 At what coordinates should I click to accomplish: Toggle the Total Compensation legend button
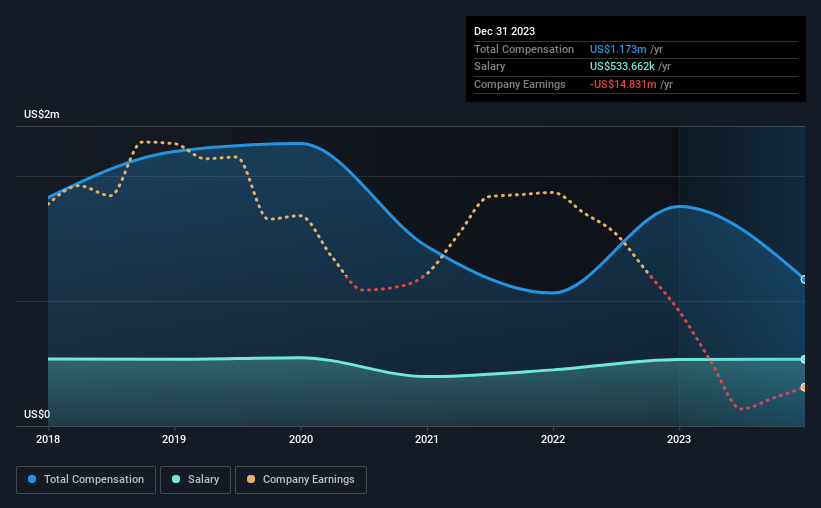(86, 480)
